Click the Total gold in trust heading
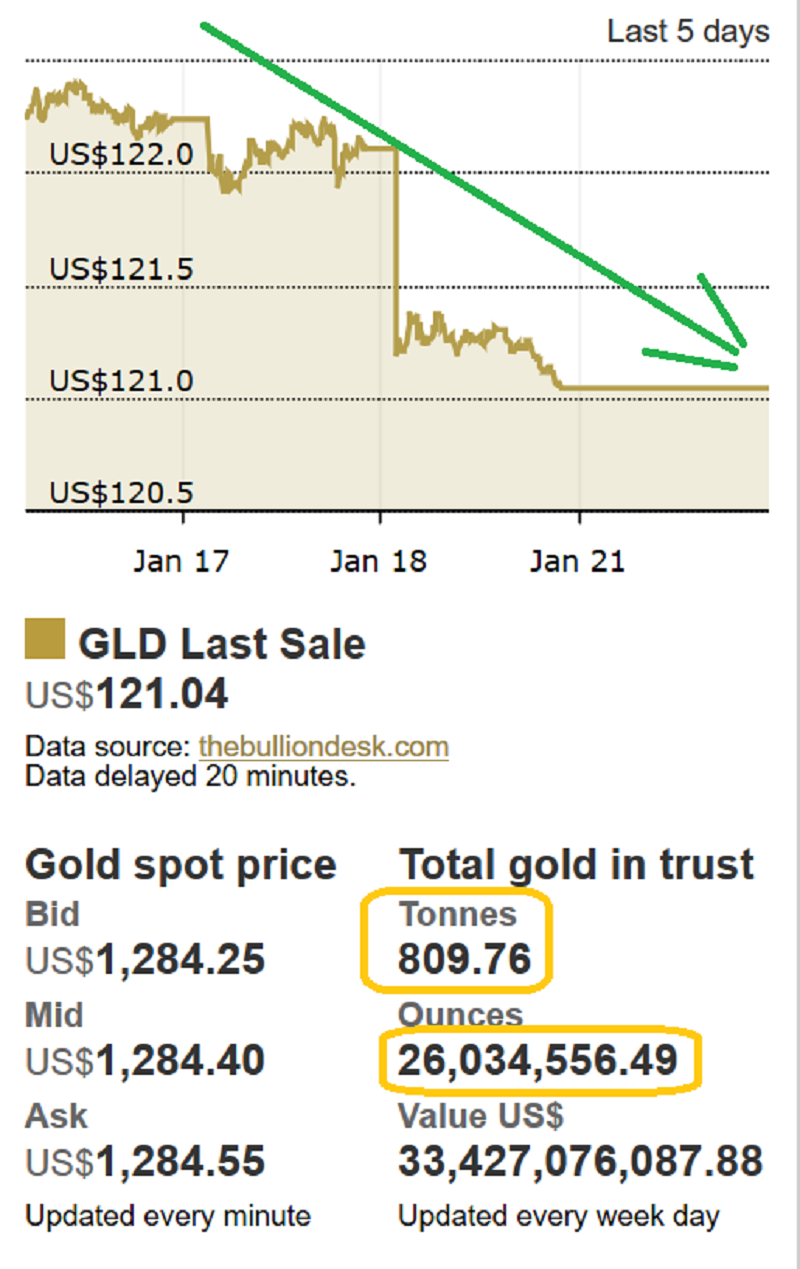800x1269 pixels. (x=576, y=864)
